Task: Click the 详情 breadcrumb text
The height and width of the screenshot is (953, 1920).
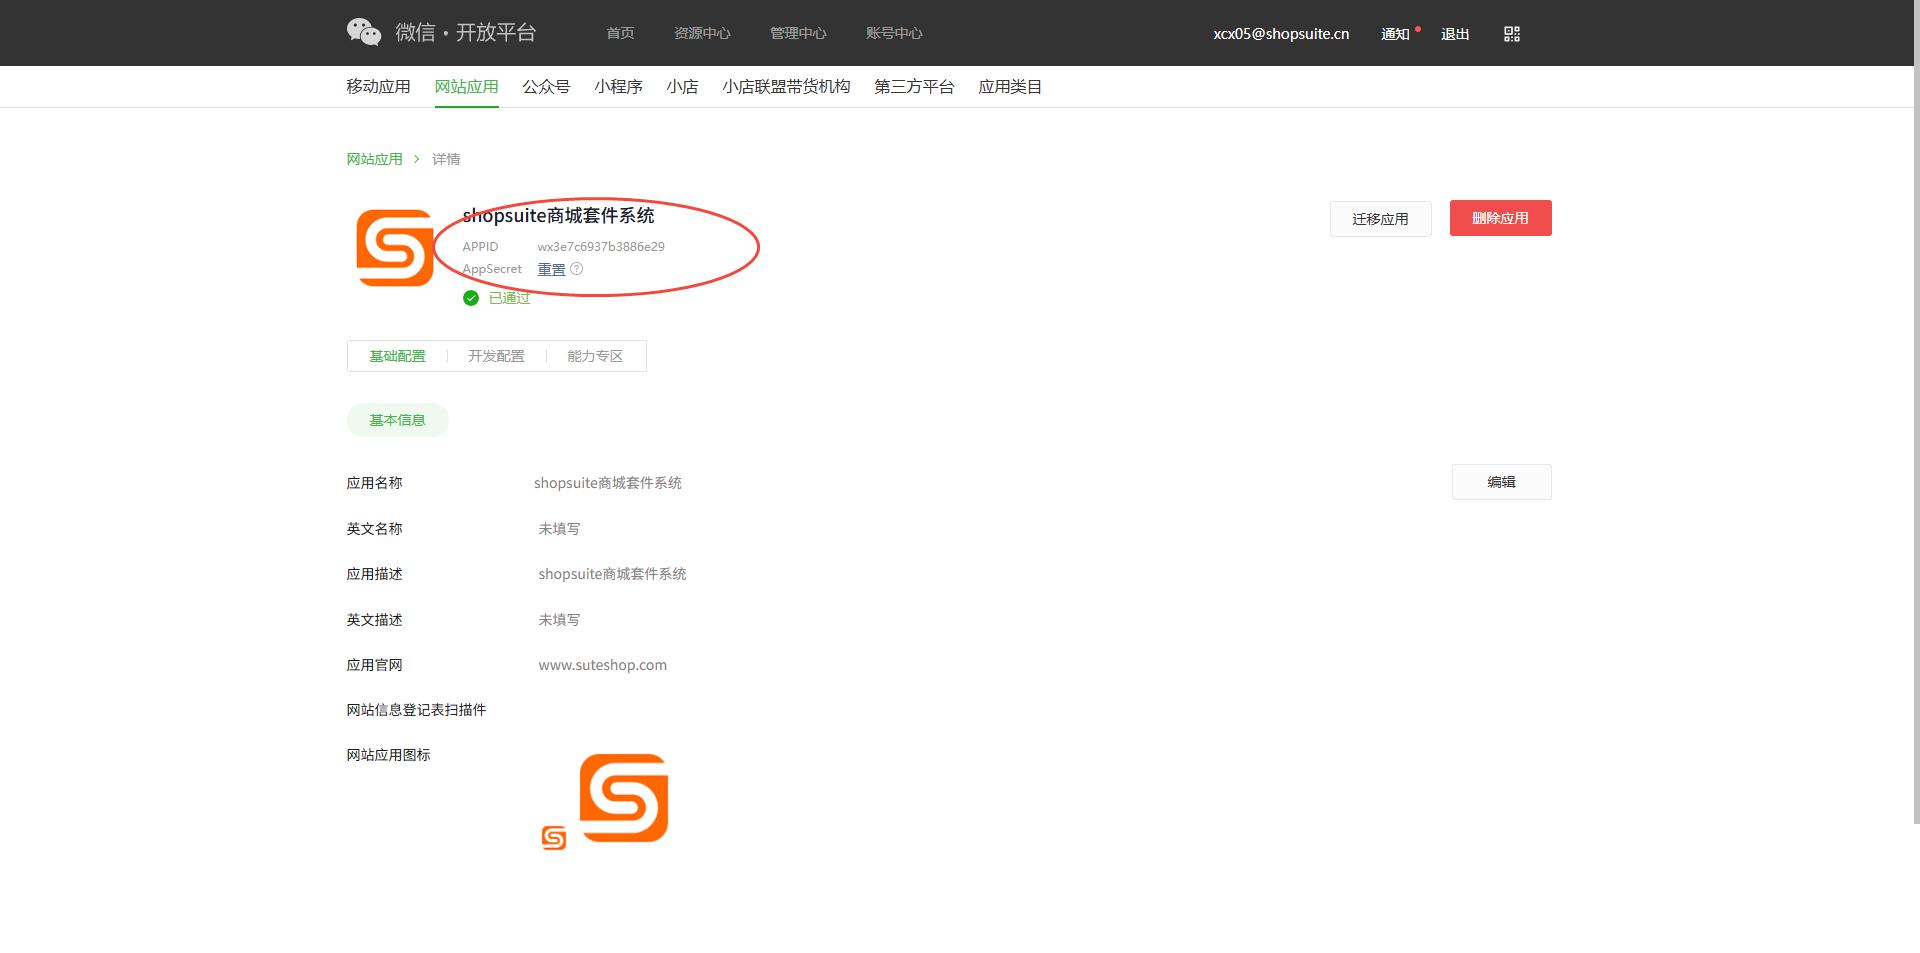Action: (446, 159)
